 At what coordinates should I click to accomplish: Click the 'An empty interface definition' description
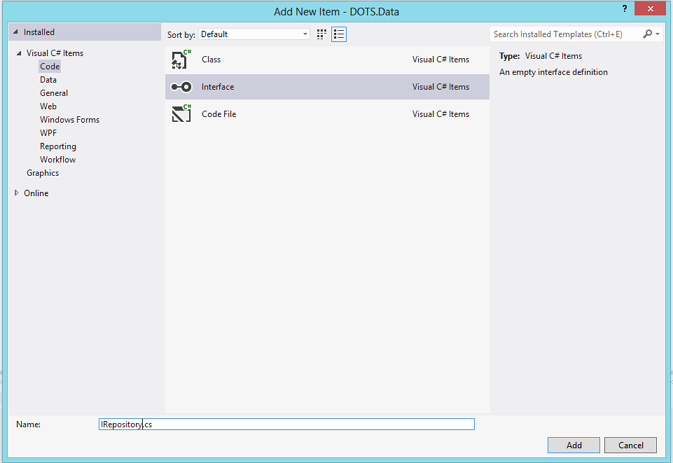[x=553, y=72]
